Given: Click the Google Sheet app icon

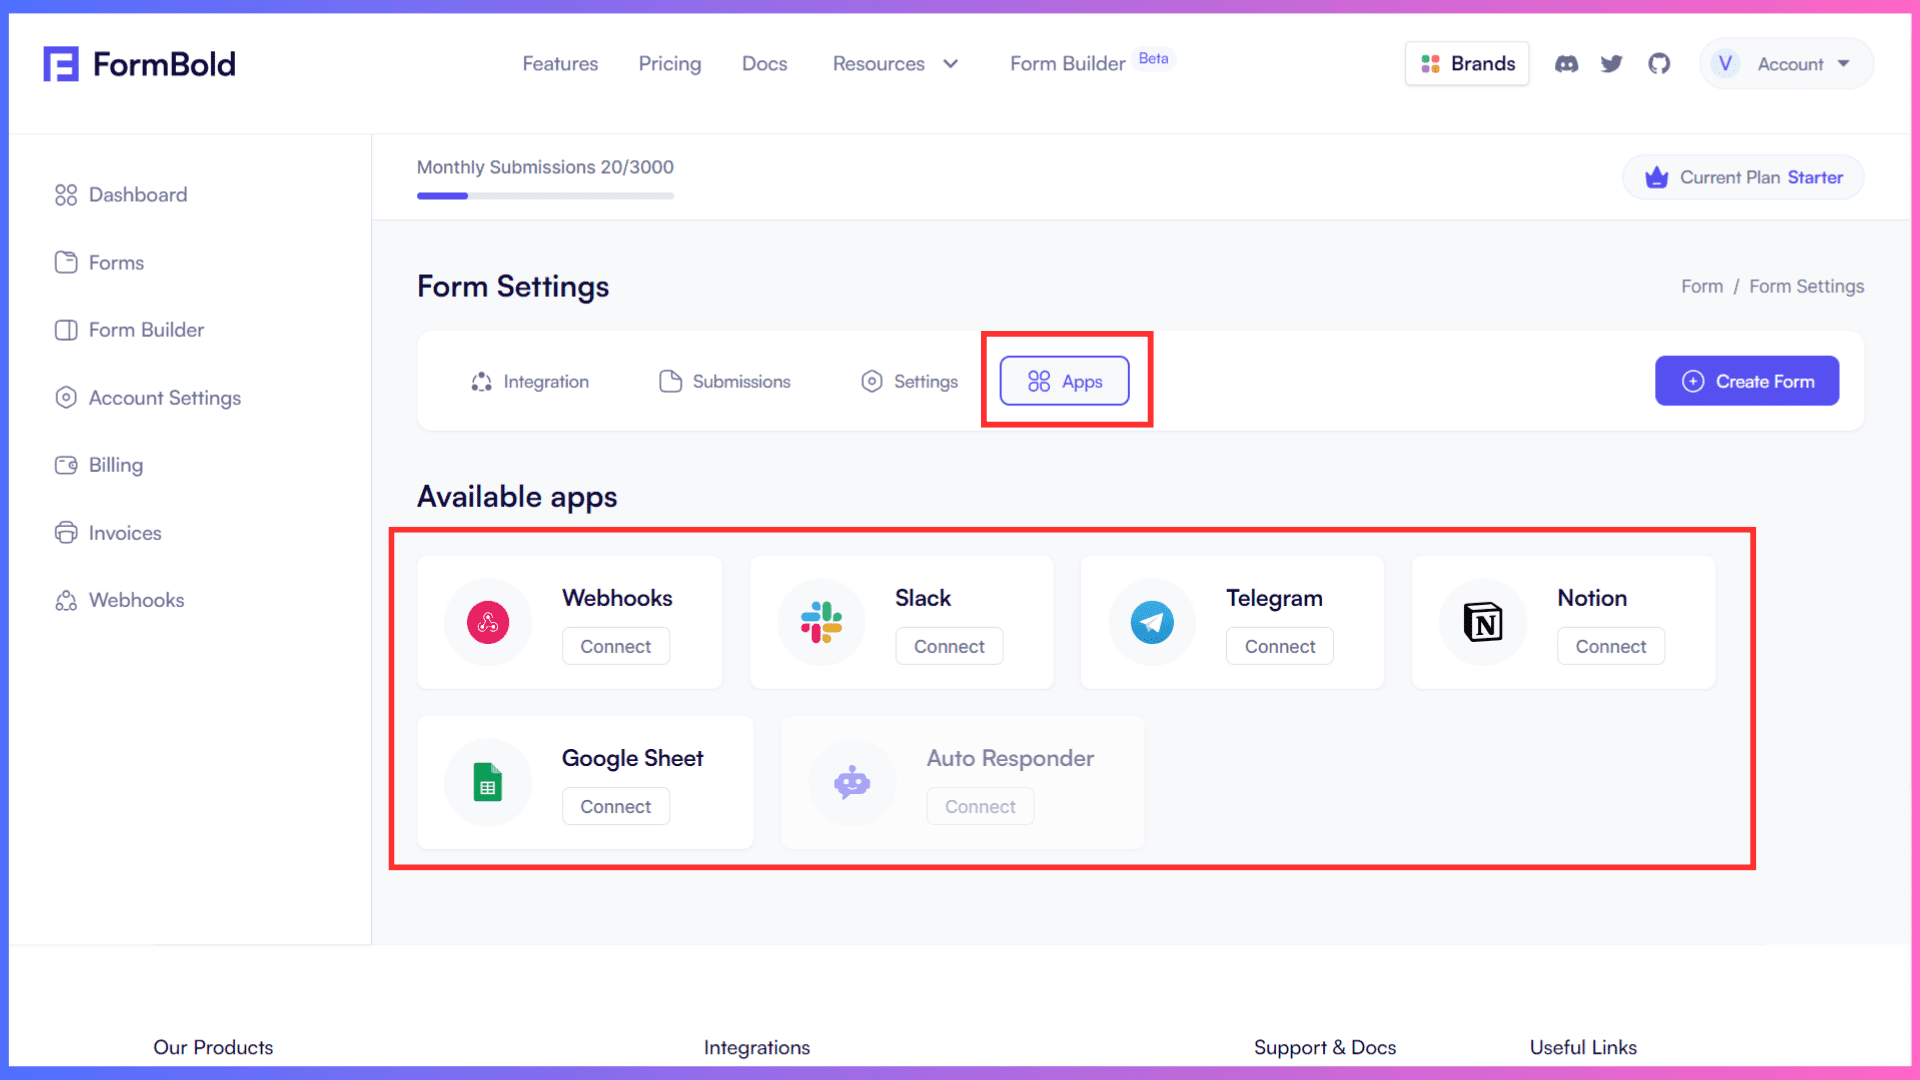Looking at the screenshot, I should tap(488, 782).
